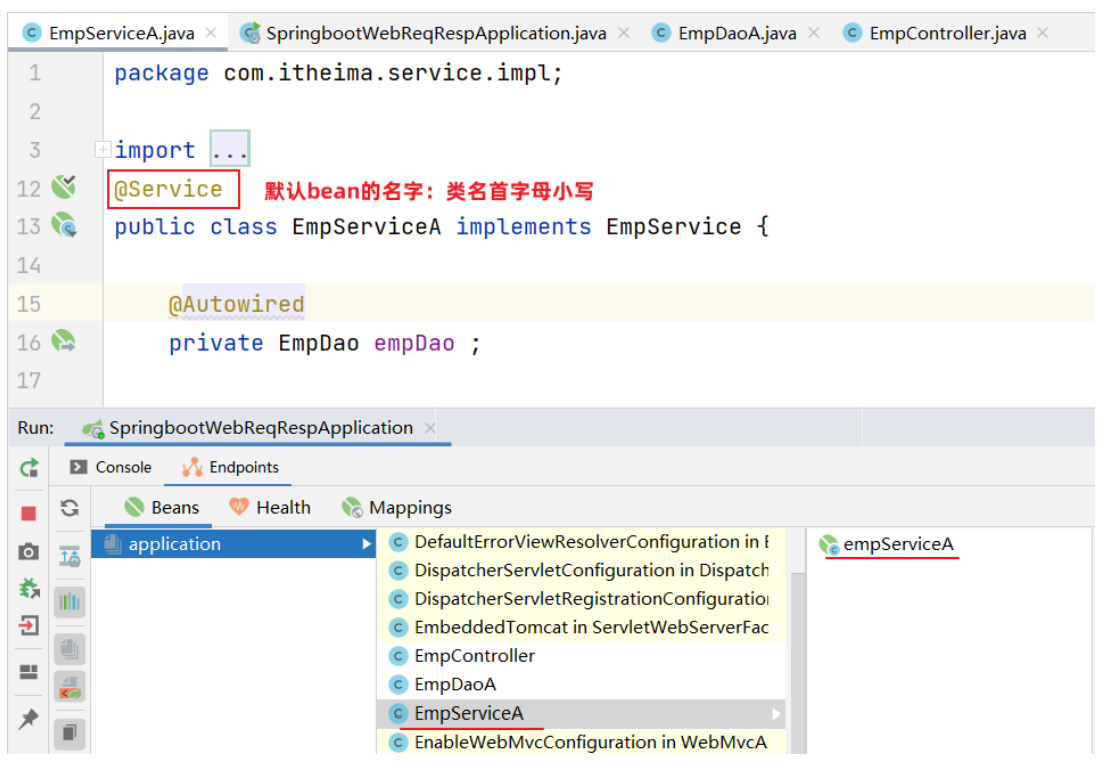This screenshot has height=762, width=1102.
Task: Click the Spring gutter icon on line 13
Action: click(x=64, y=225)
